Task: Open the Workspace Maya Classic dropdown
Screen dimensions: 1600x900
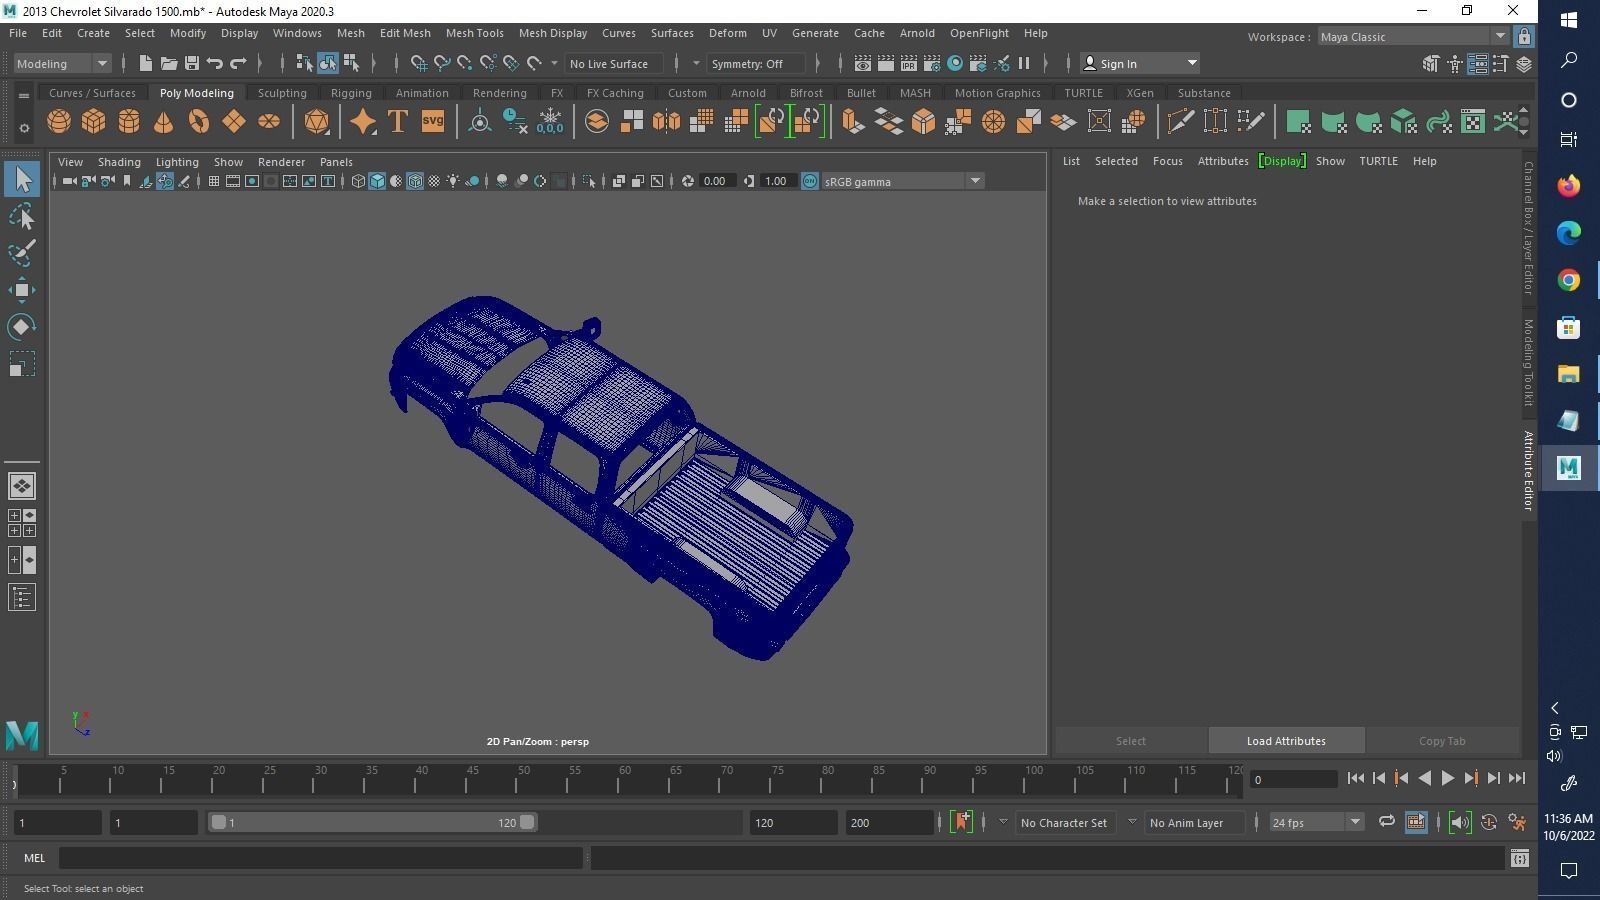Action: (1413, 36)
